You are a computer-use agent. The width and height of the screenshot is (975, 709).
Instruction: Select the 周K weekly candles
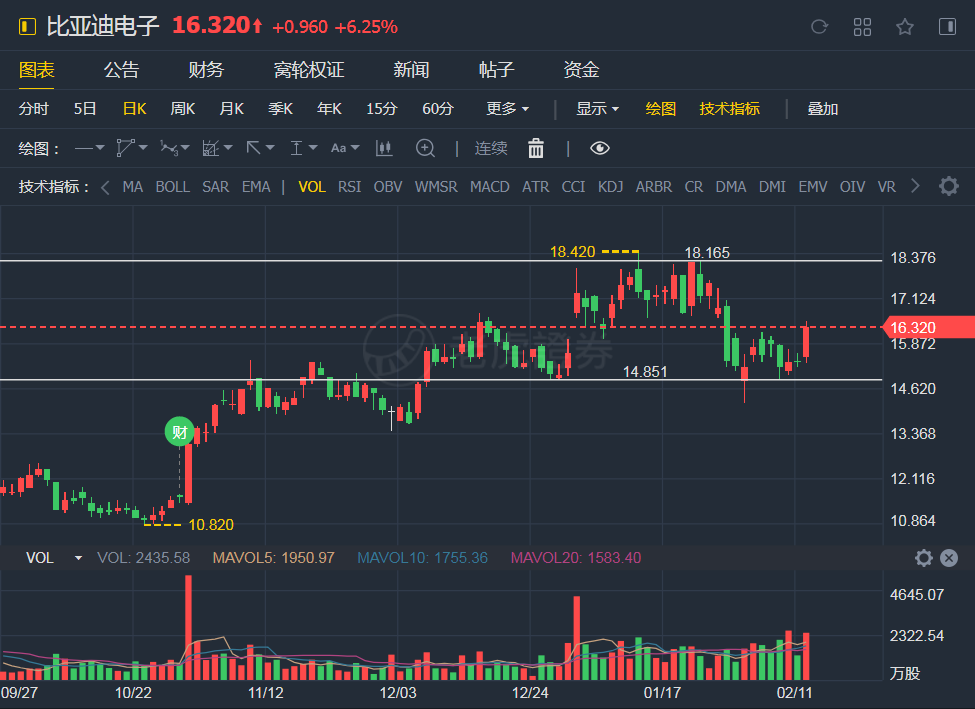[x=183, y=109]
